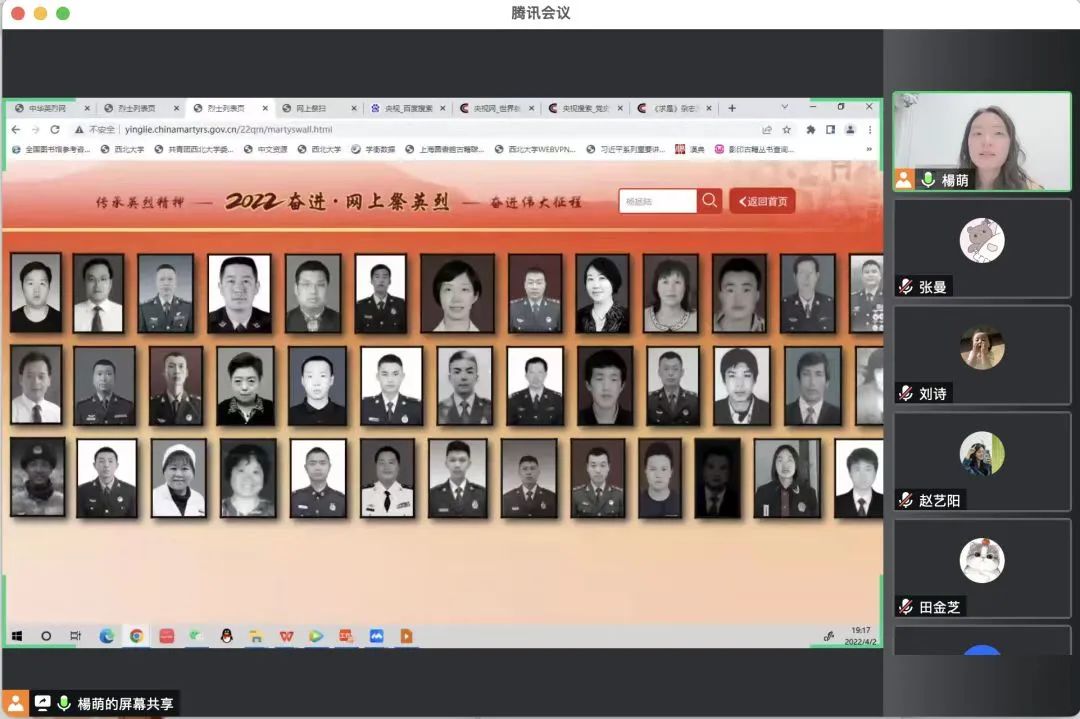Click the muted microphone icon beside 刘诗
1080x719 pixels.
(x=905, y=393)
